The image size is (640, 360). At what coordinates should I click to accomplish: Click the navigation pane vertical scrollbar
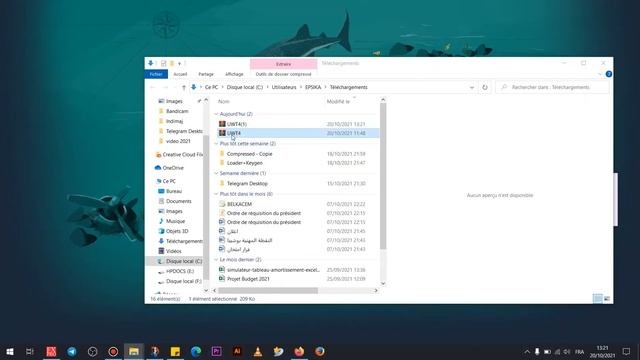coord(206,208)
